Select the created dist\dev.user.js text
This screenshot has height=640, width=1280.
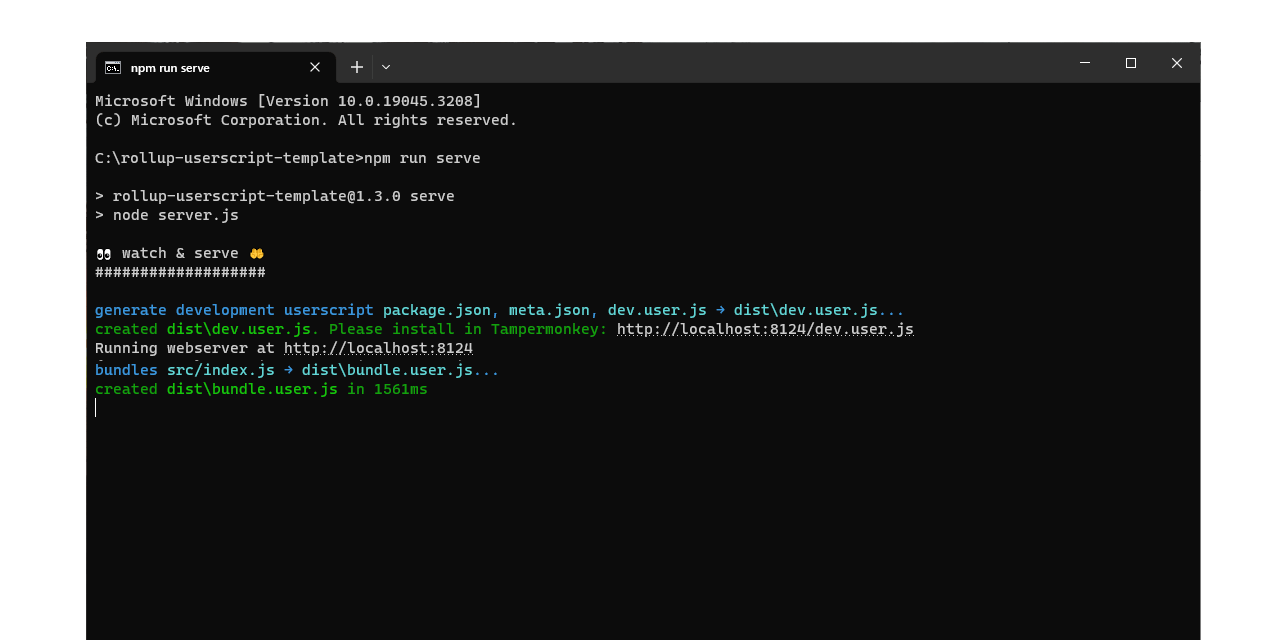(x=200, y=328)
